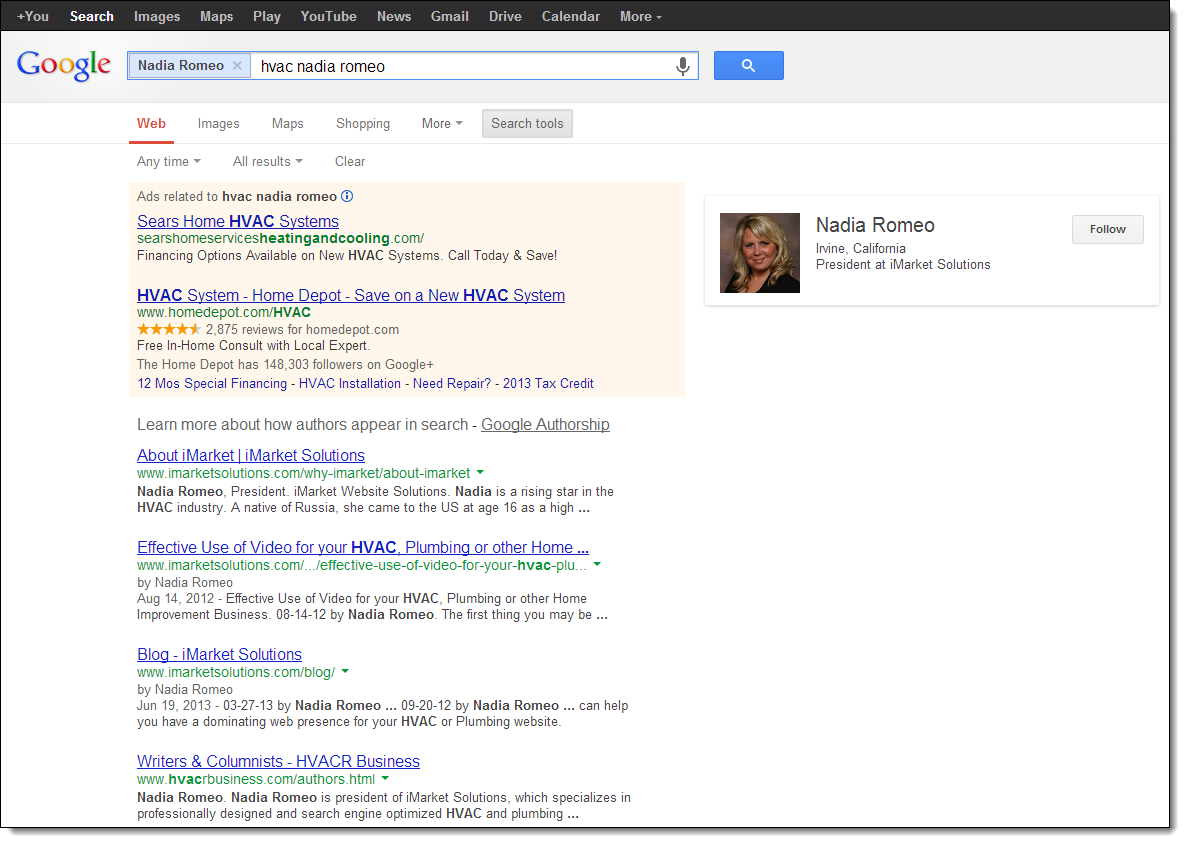Click 'President at iMarket Solutions' text

(903, 265)
